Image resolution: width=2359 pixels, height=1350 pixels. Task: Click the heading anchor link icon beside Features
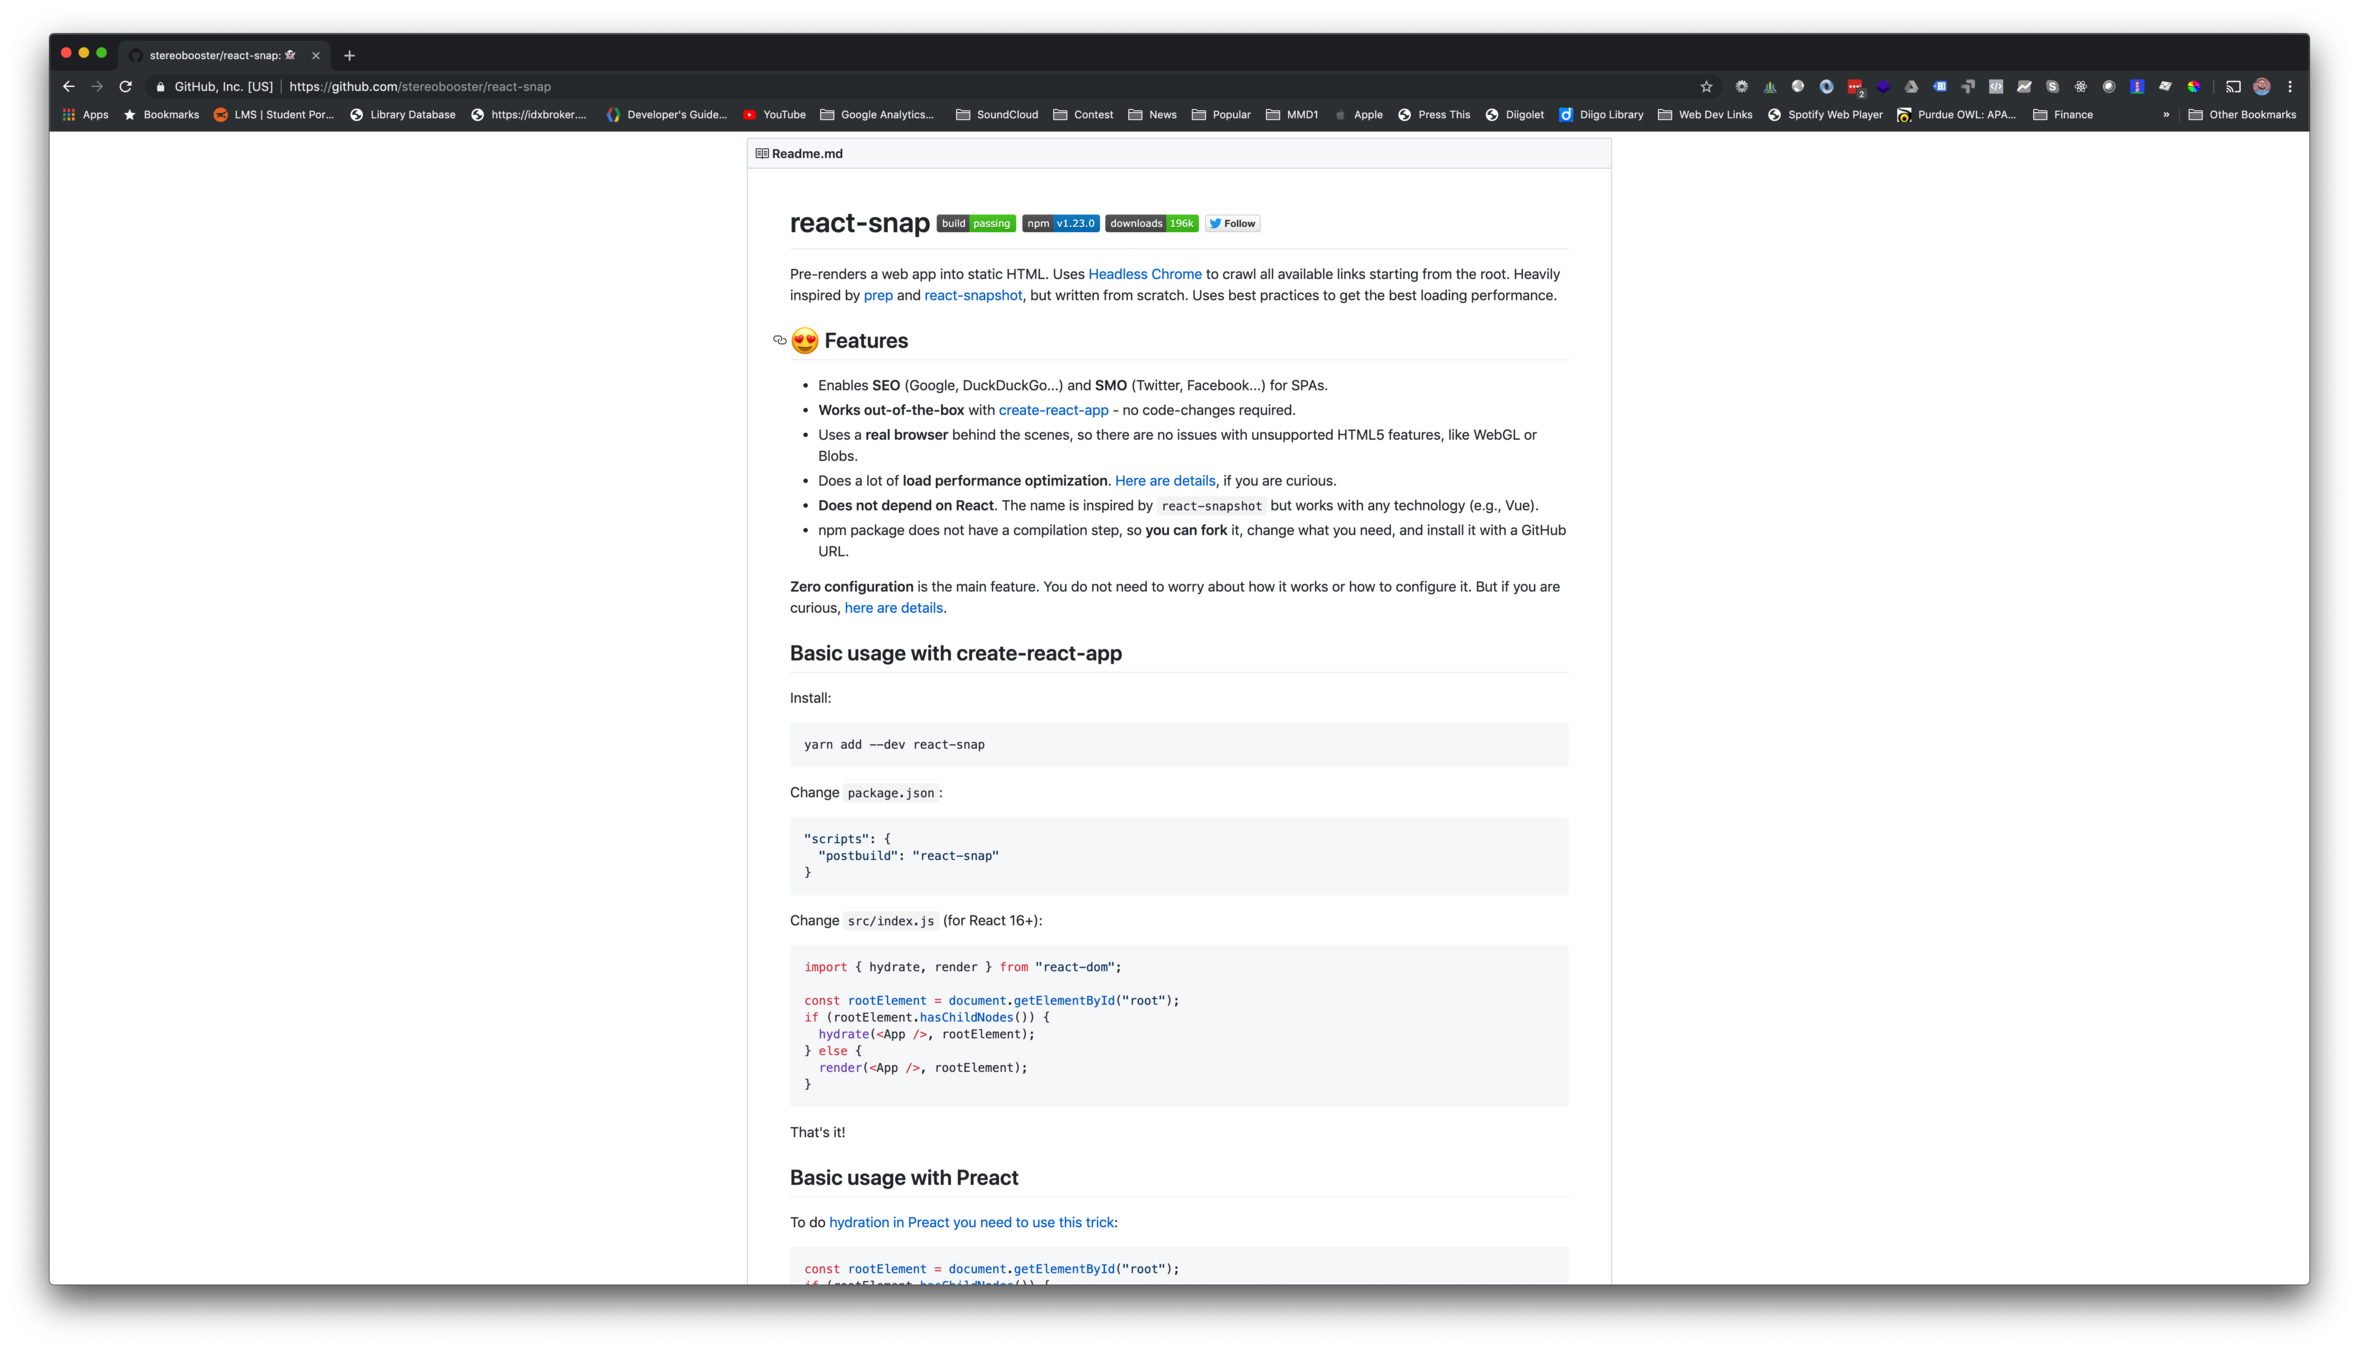pyautogui.click(x=779, y=341)
